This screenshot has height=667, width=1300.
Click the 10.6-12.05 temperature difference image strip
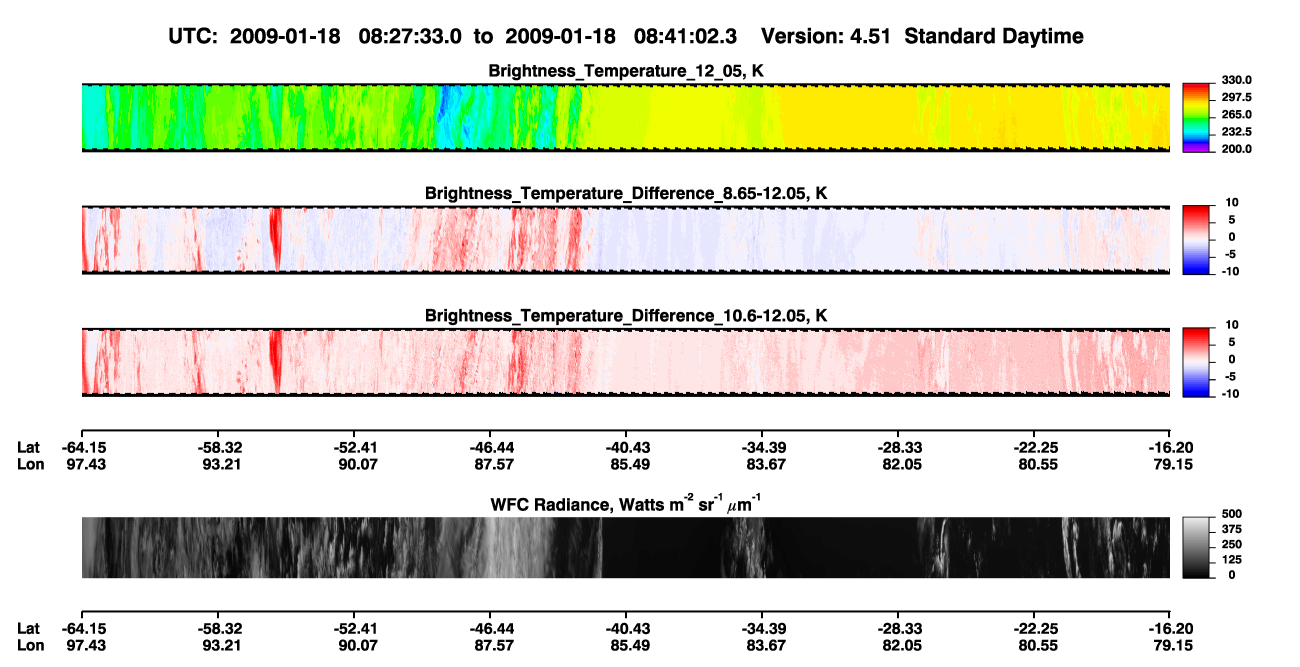tap(626, 362)
